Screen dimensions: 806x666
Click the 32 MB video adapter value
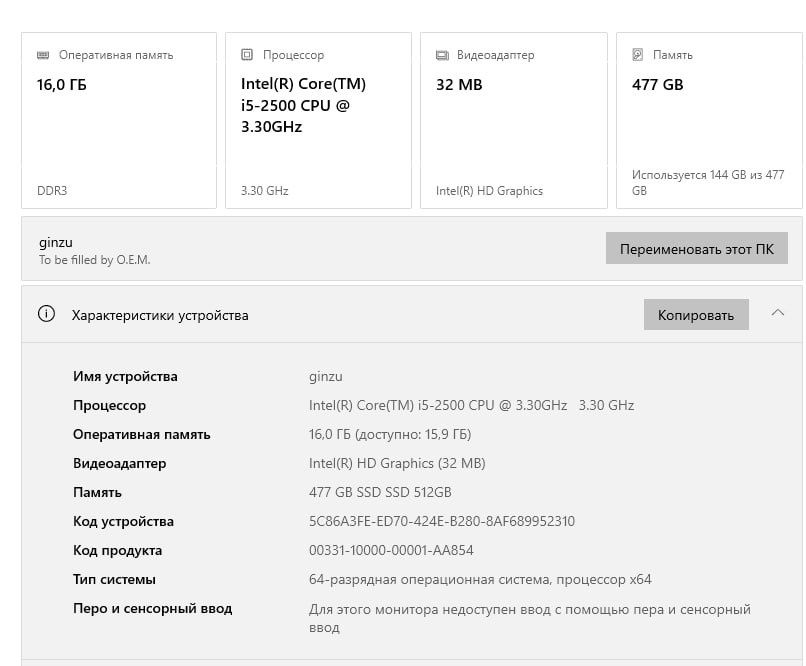[x=459, y=85]
